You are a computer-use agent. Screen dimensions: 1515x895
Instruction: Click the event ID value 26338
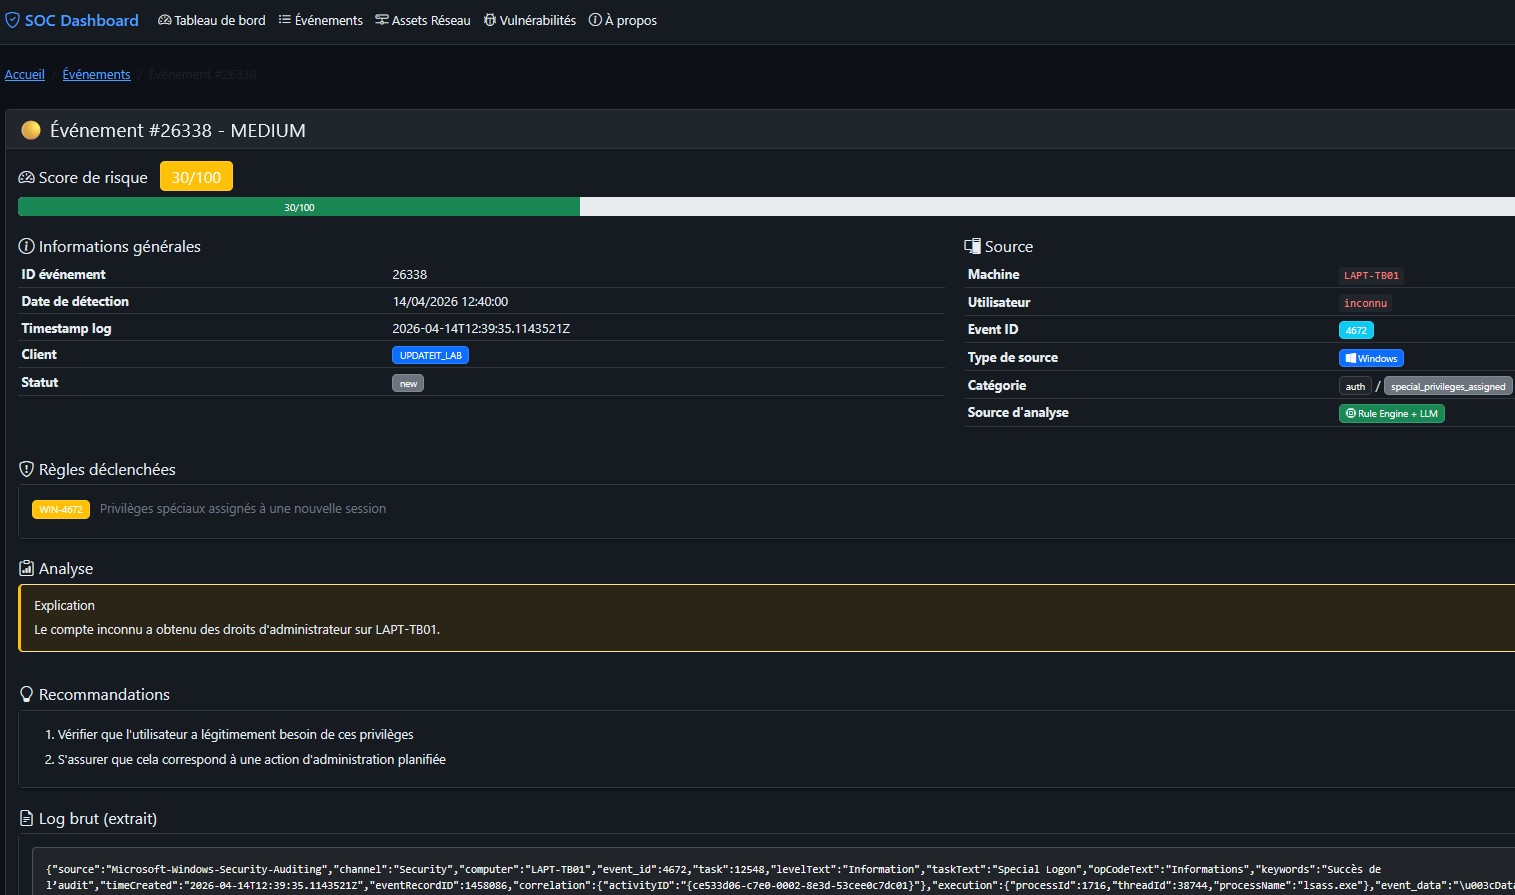click(410, 274)
